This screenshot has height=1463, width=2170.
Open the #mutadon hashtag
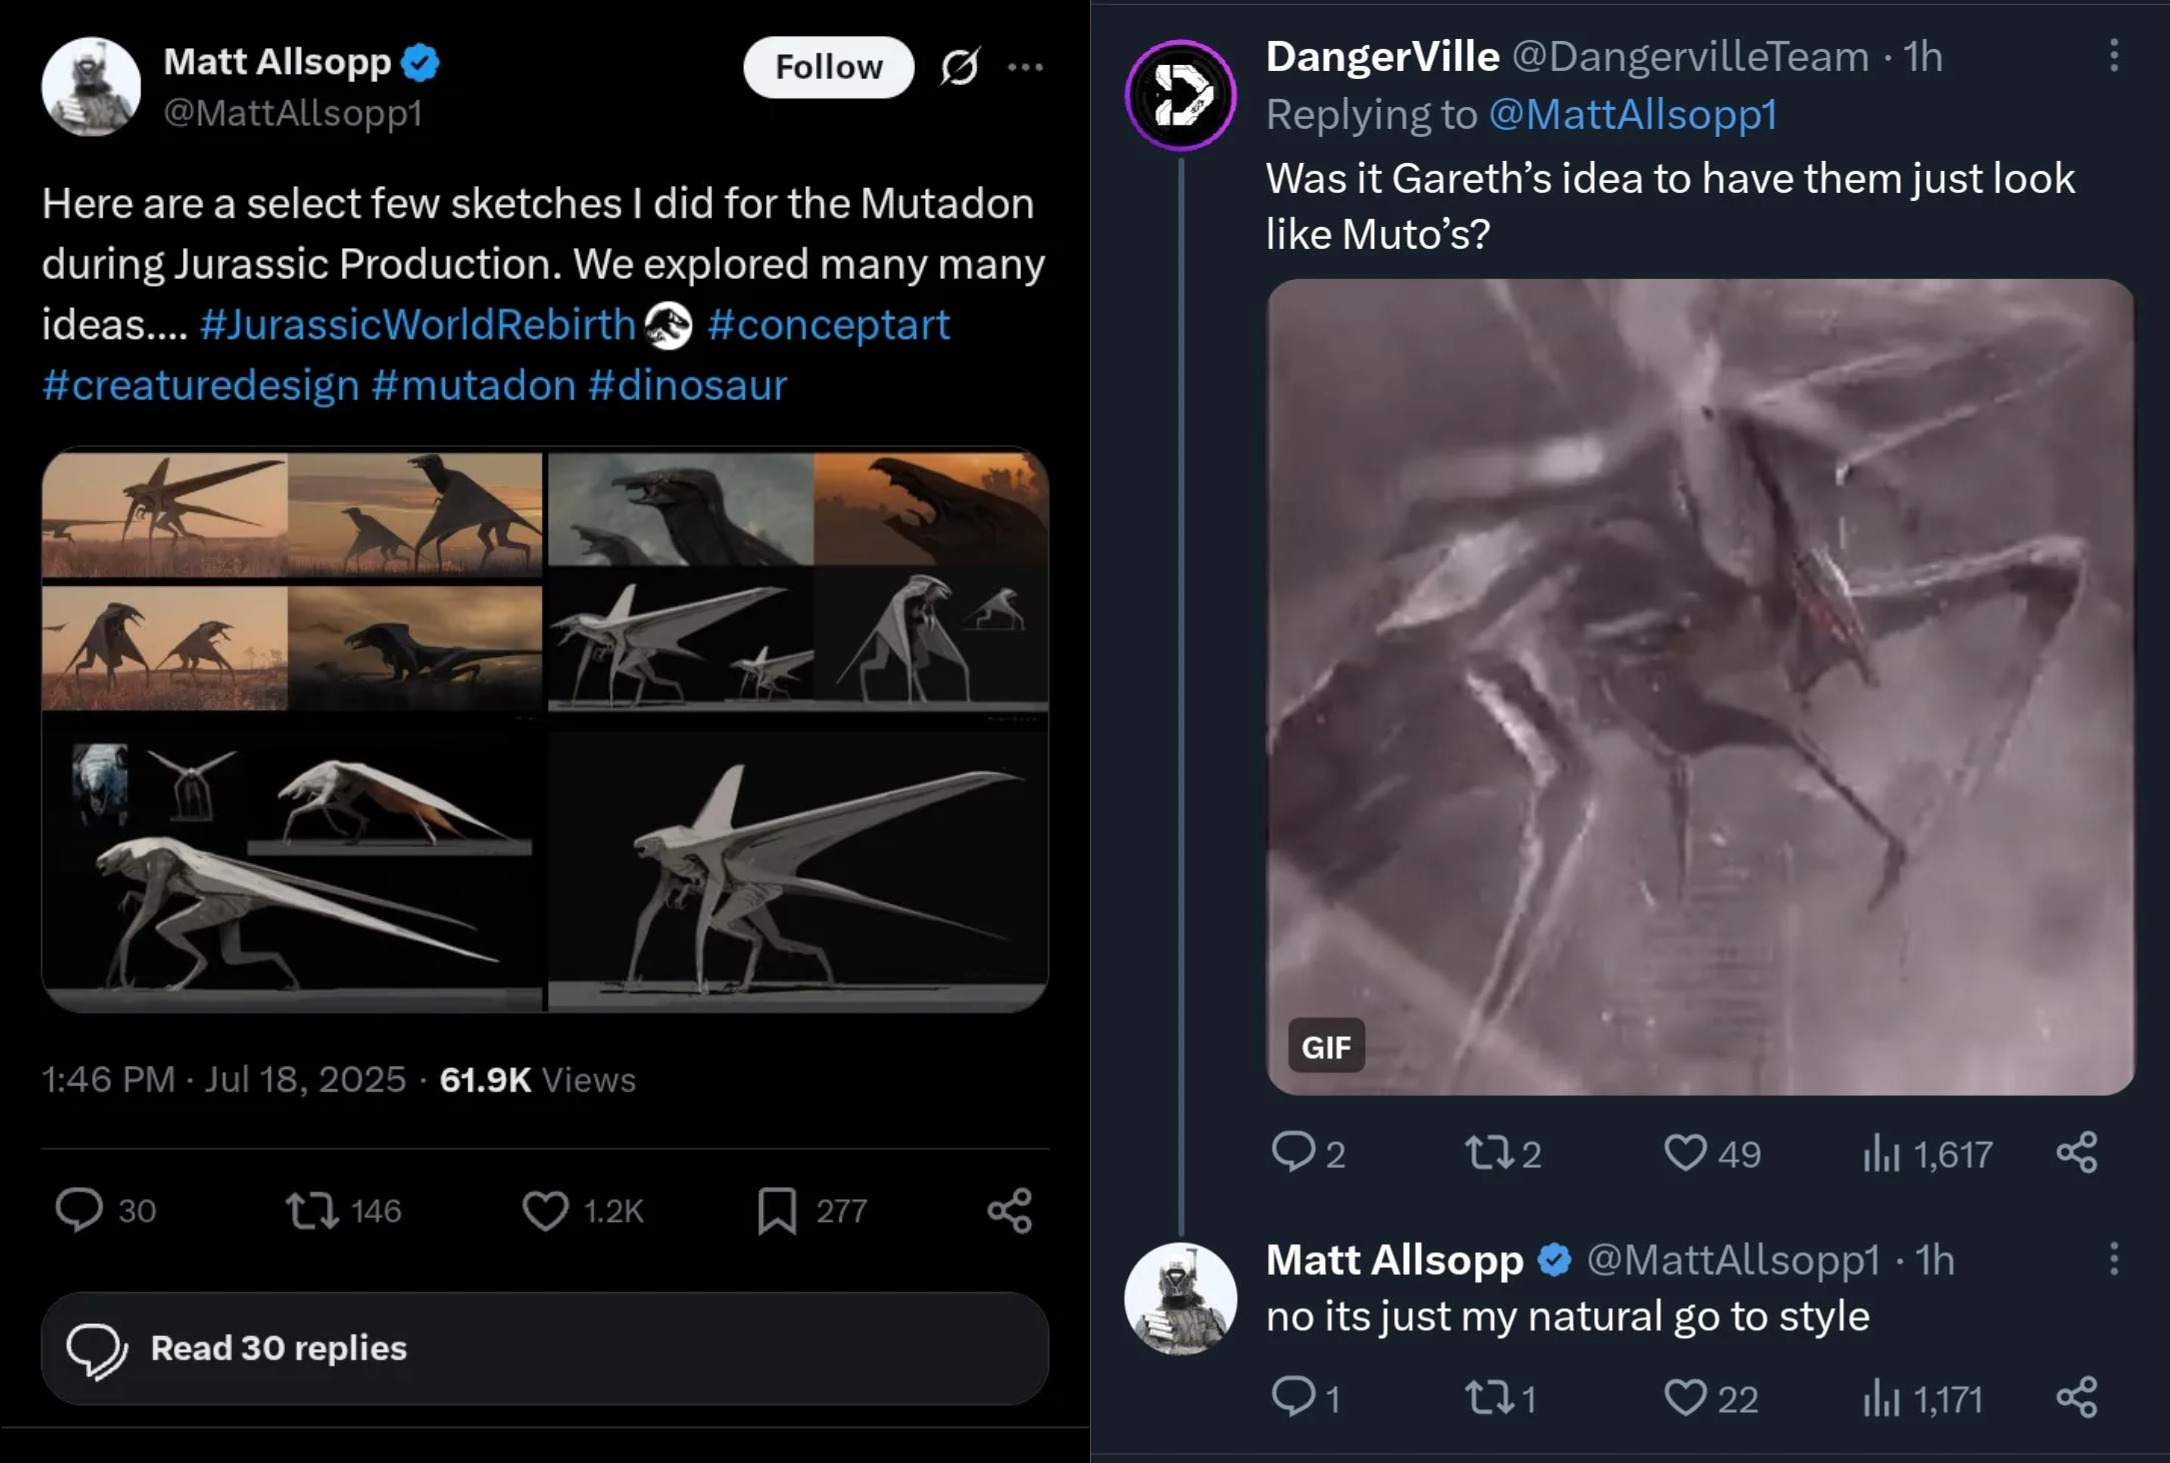tap(473, 385)
